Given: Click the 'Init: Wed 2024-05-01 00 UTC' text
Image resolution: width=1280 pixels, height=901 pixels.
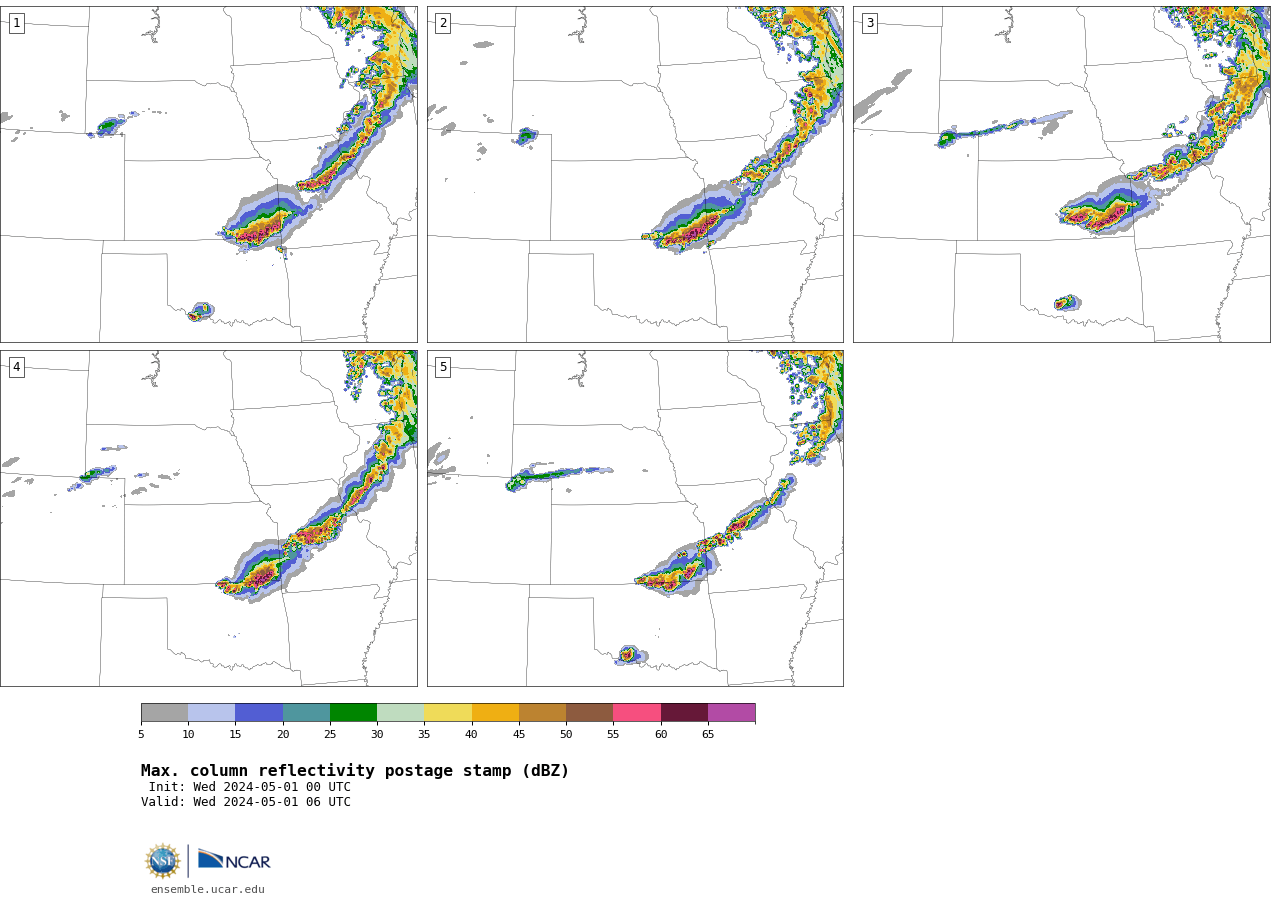Looking at the screenshot, I should point(250,787).
